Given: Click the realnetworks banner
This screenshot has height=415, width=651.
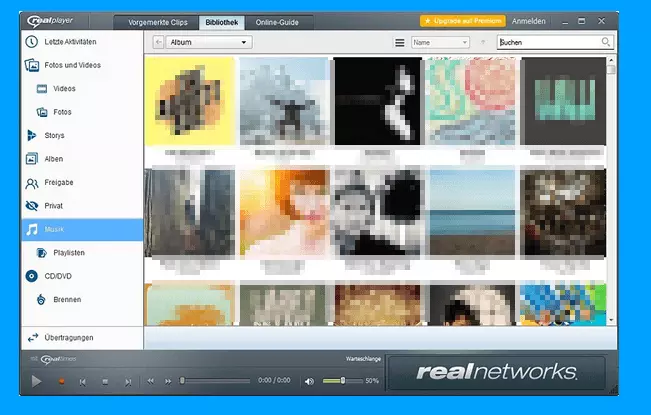Looking at the screenshot, I should (x=497, y=372).
